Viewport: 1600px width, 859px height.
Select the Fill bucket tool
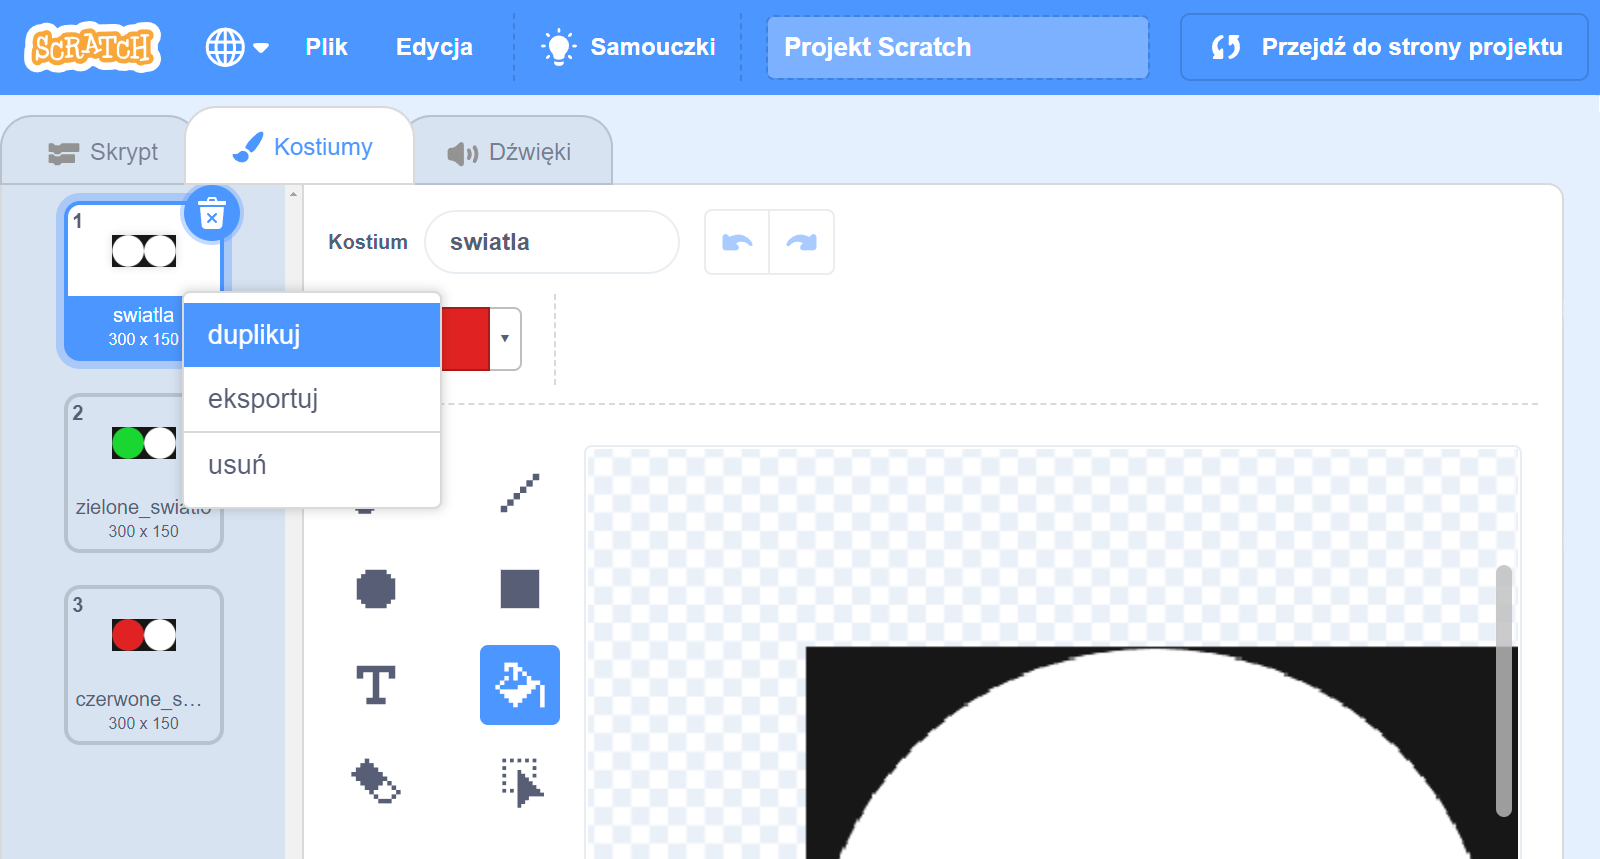click(519, 685)
